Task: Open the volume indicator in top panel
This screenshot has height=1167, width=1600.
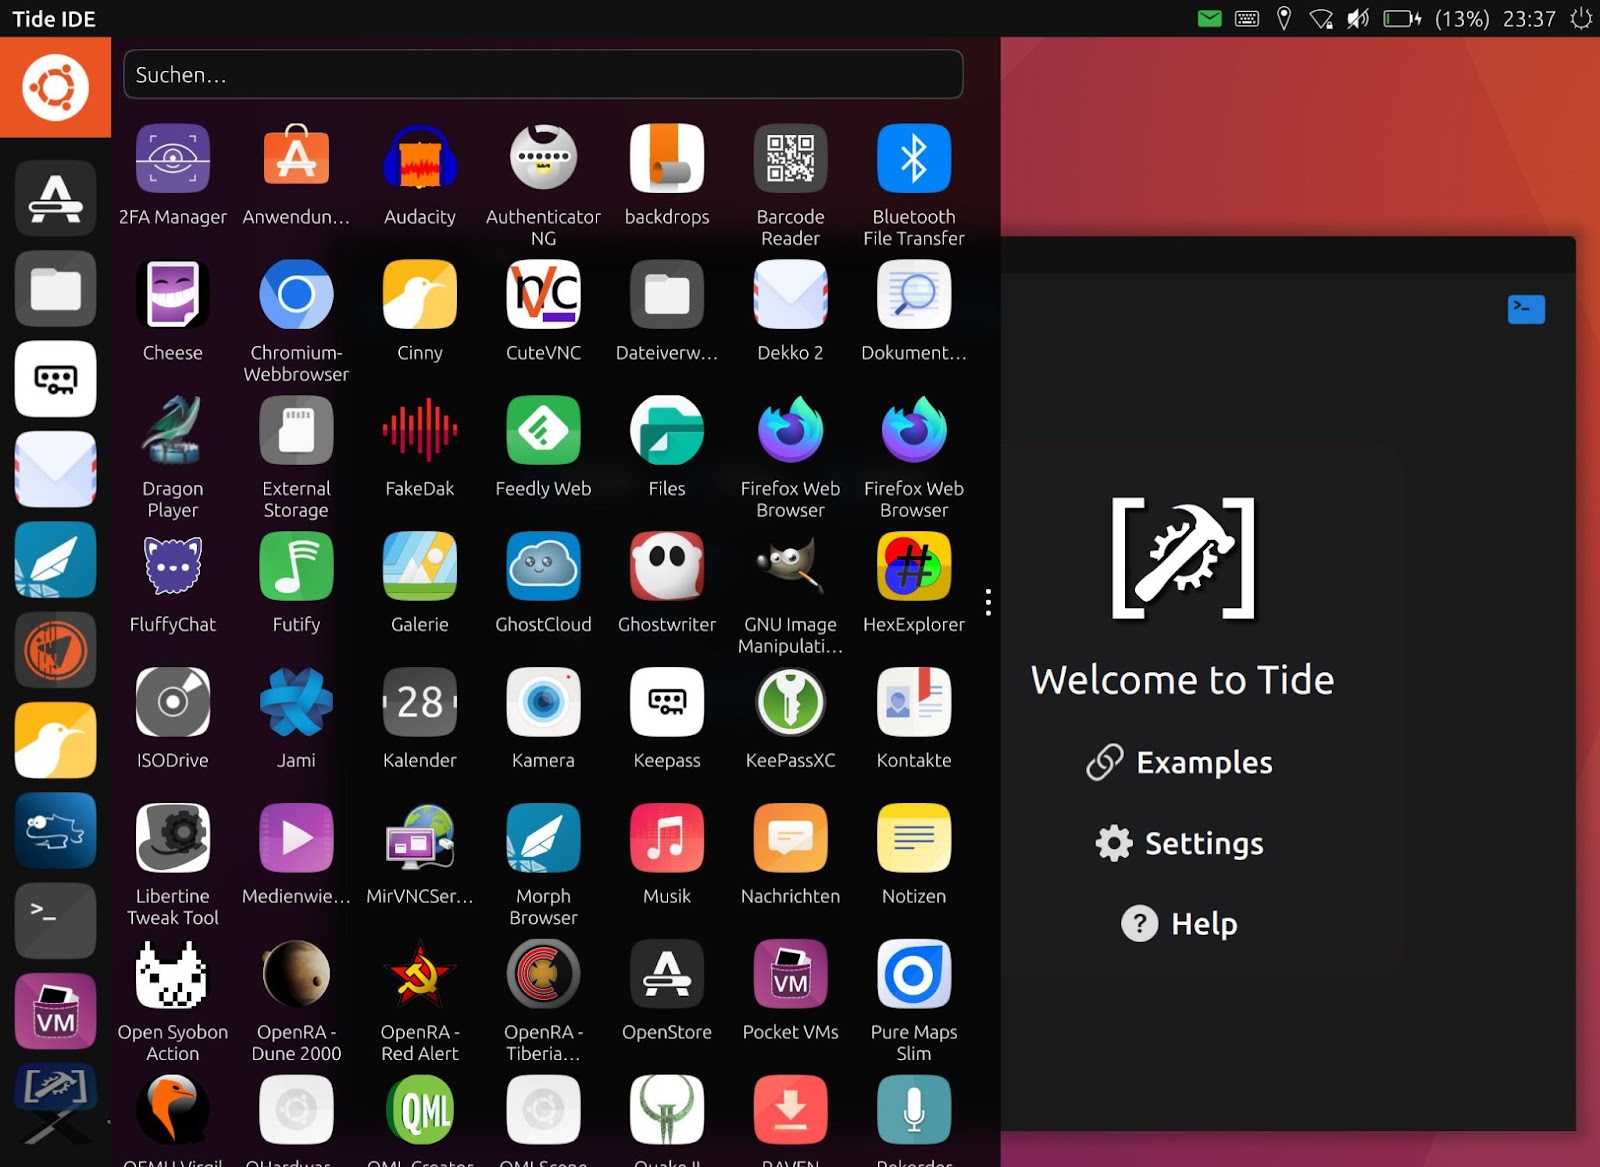Action: click(x=1357, y=19)
